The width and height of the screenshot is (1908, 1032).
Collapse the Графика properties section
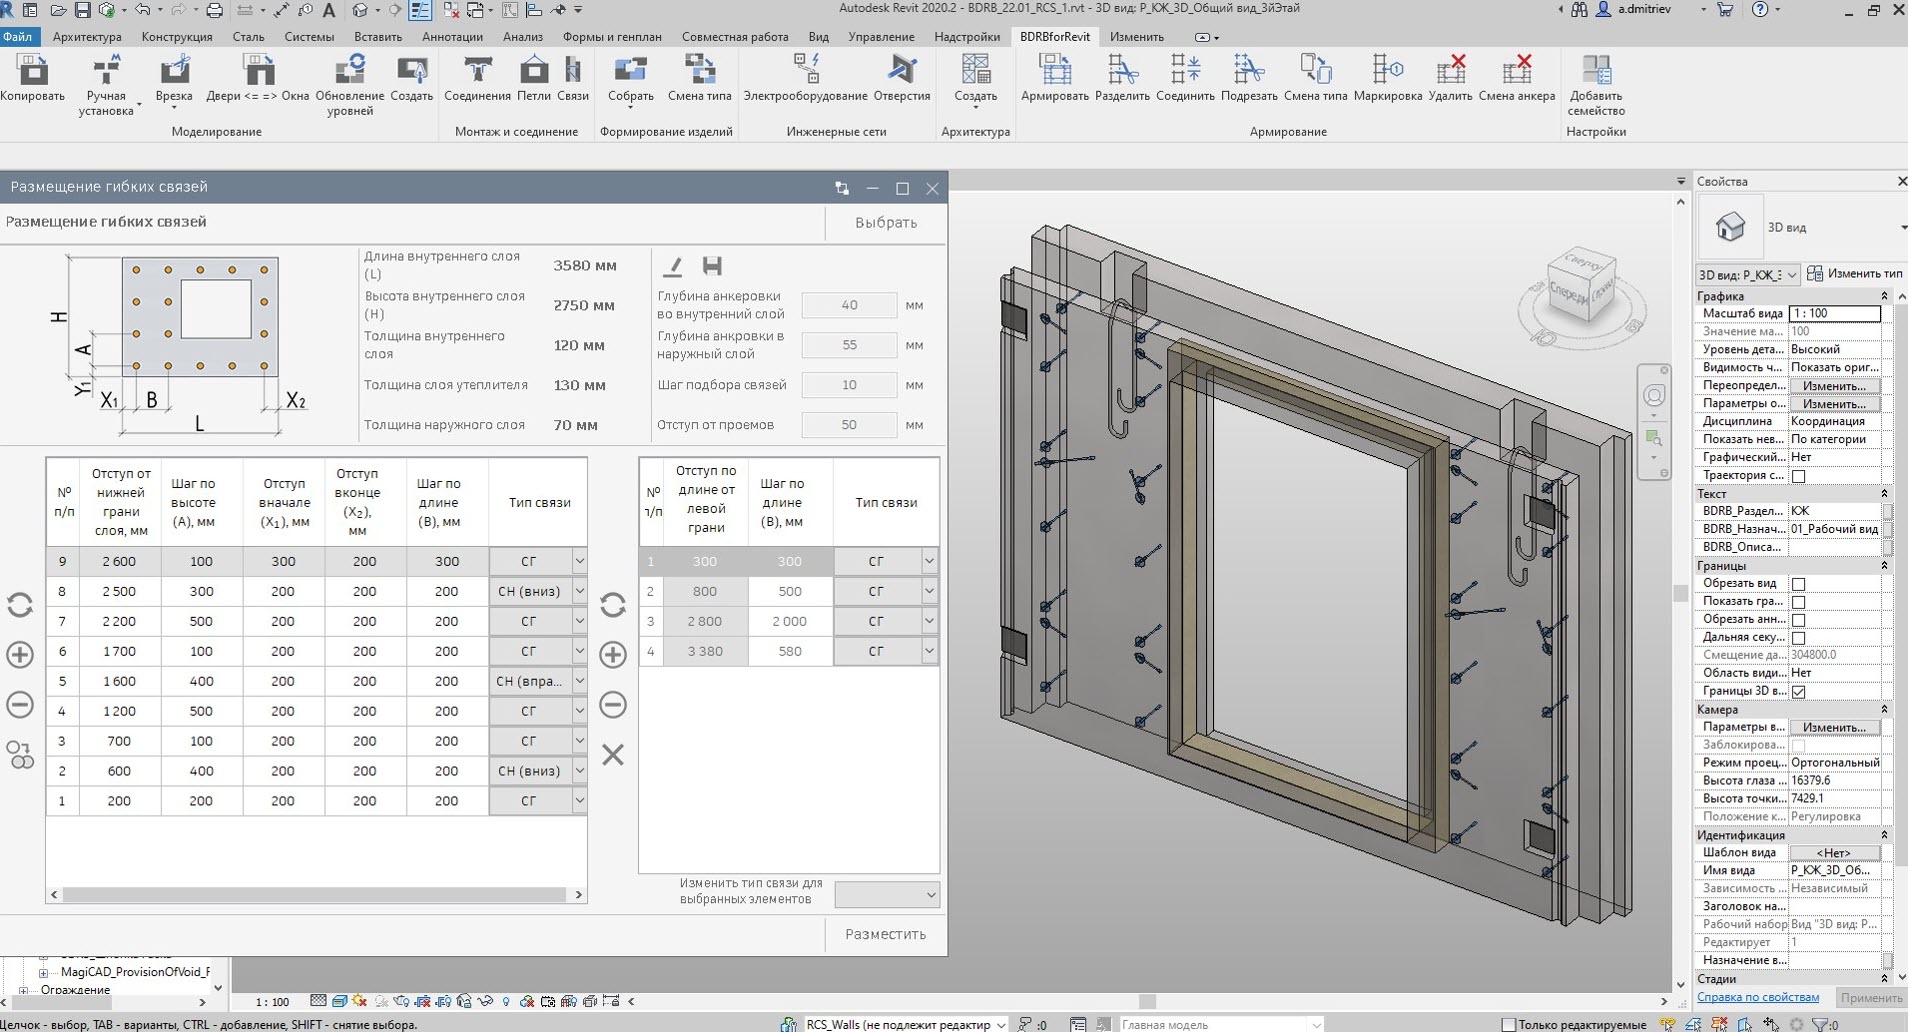pos(1884,296)
